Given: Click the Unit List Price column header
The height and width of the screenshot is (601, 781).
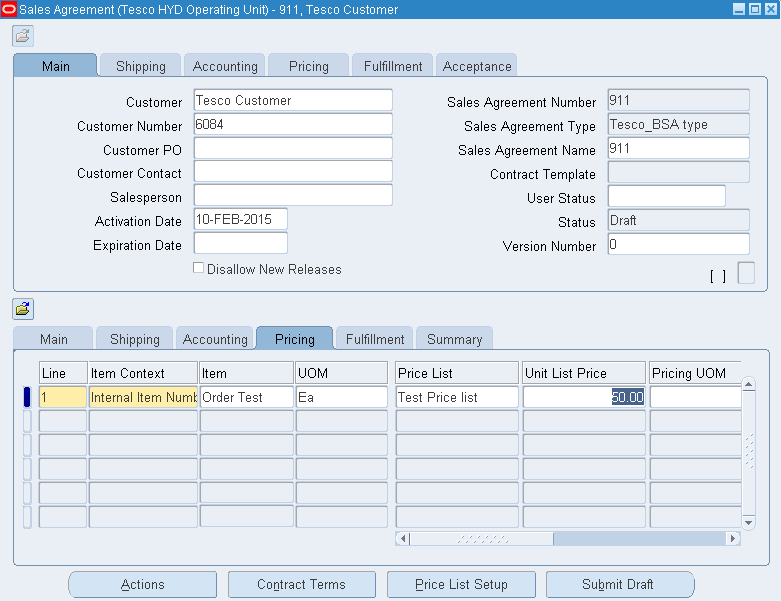Looking at the screenshot, I should [584, 373].
